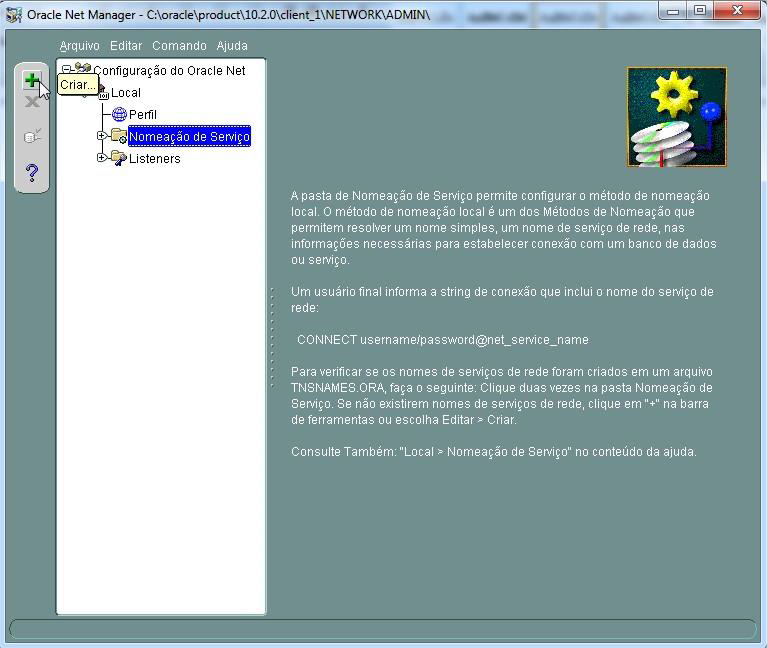Click the grey X delete toolbar icon
Image resolution: width=767 pixels, height=648 pixels.
point(32,102)
